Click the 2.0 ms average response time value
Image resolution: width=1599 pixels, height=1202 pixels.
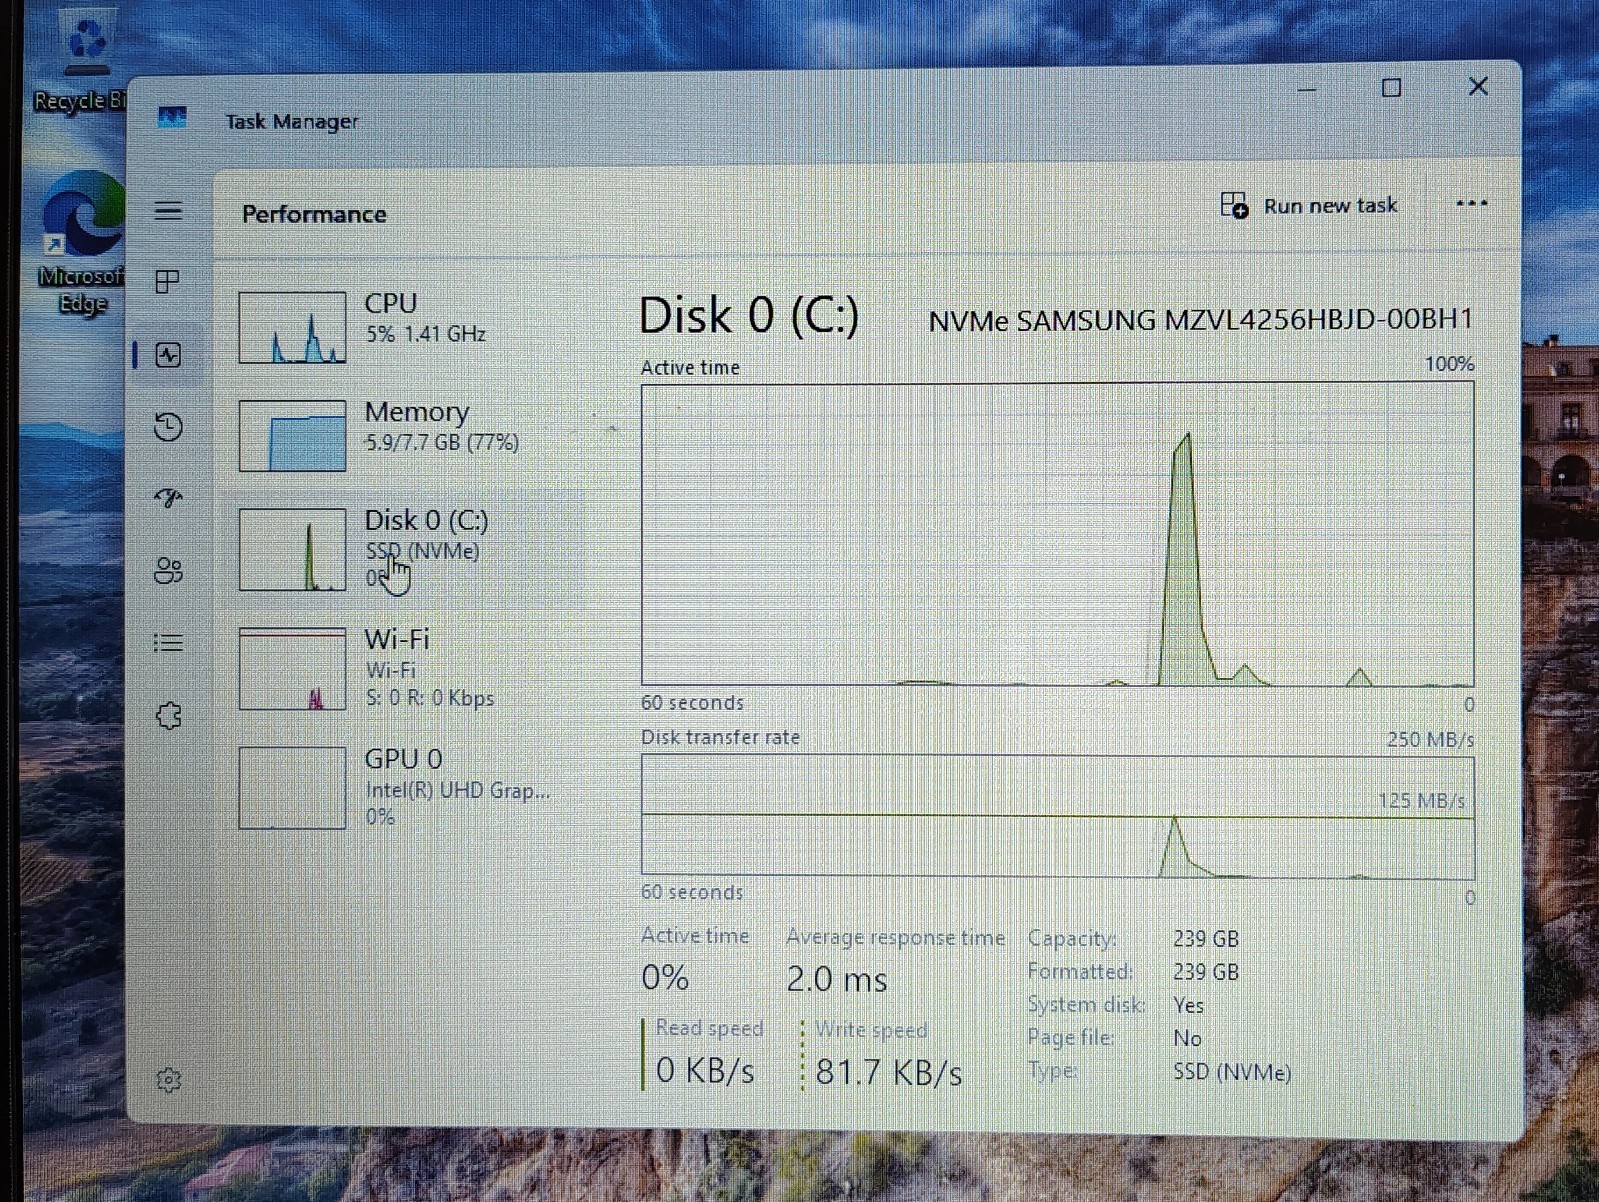coord(836,978)
